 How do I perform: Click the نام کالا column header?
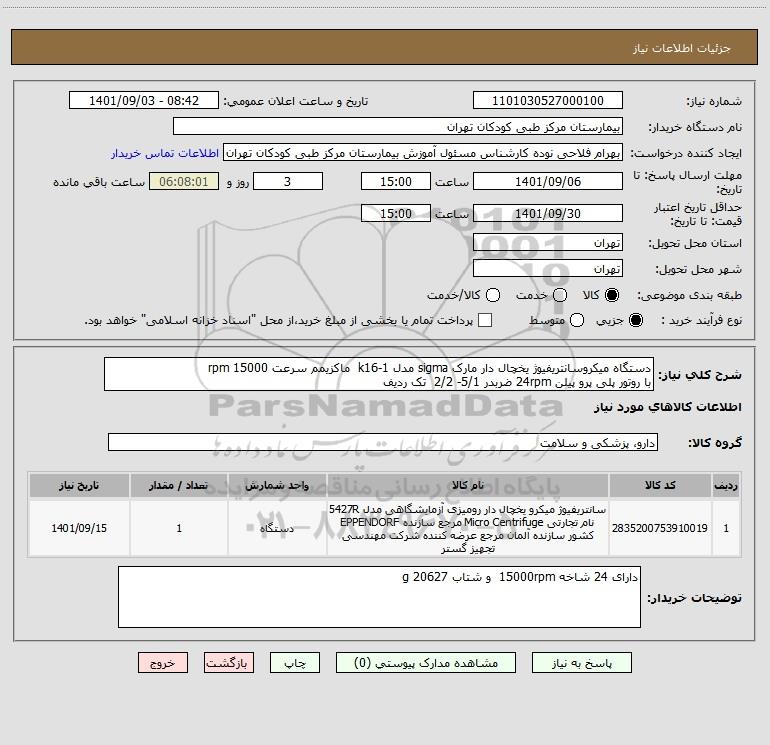pyautogui.click(x=468, y=486)
